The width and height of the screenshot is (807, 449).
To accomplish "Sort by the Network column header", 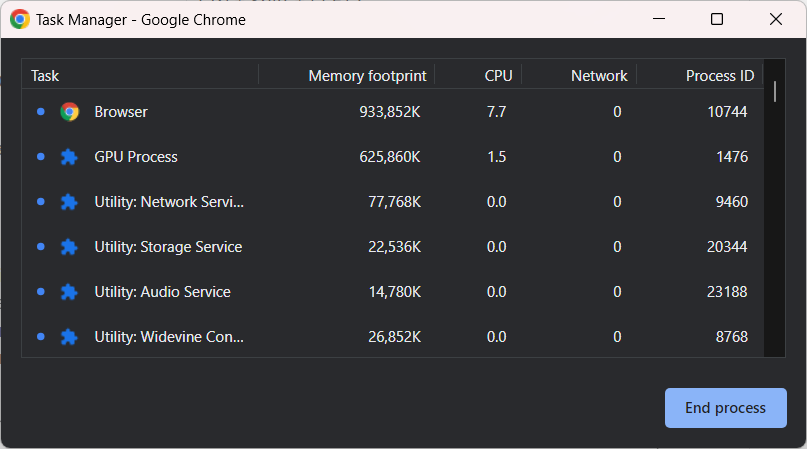I will 599,76.
